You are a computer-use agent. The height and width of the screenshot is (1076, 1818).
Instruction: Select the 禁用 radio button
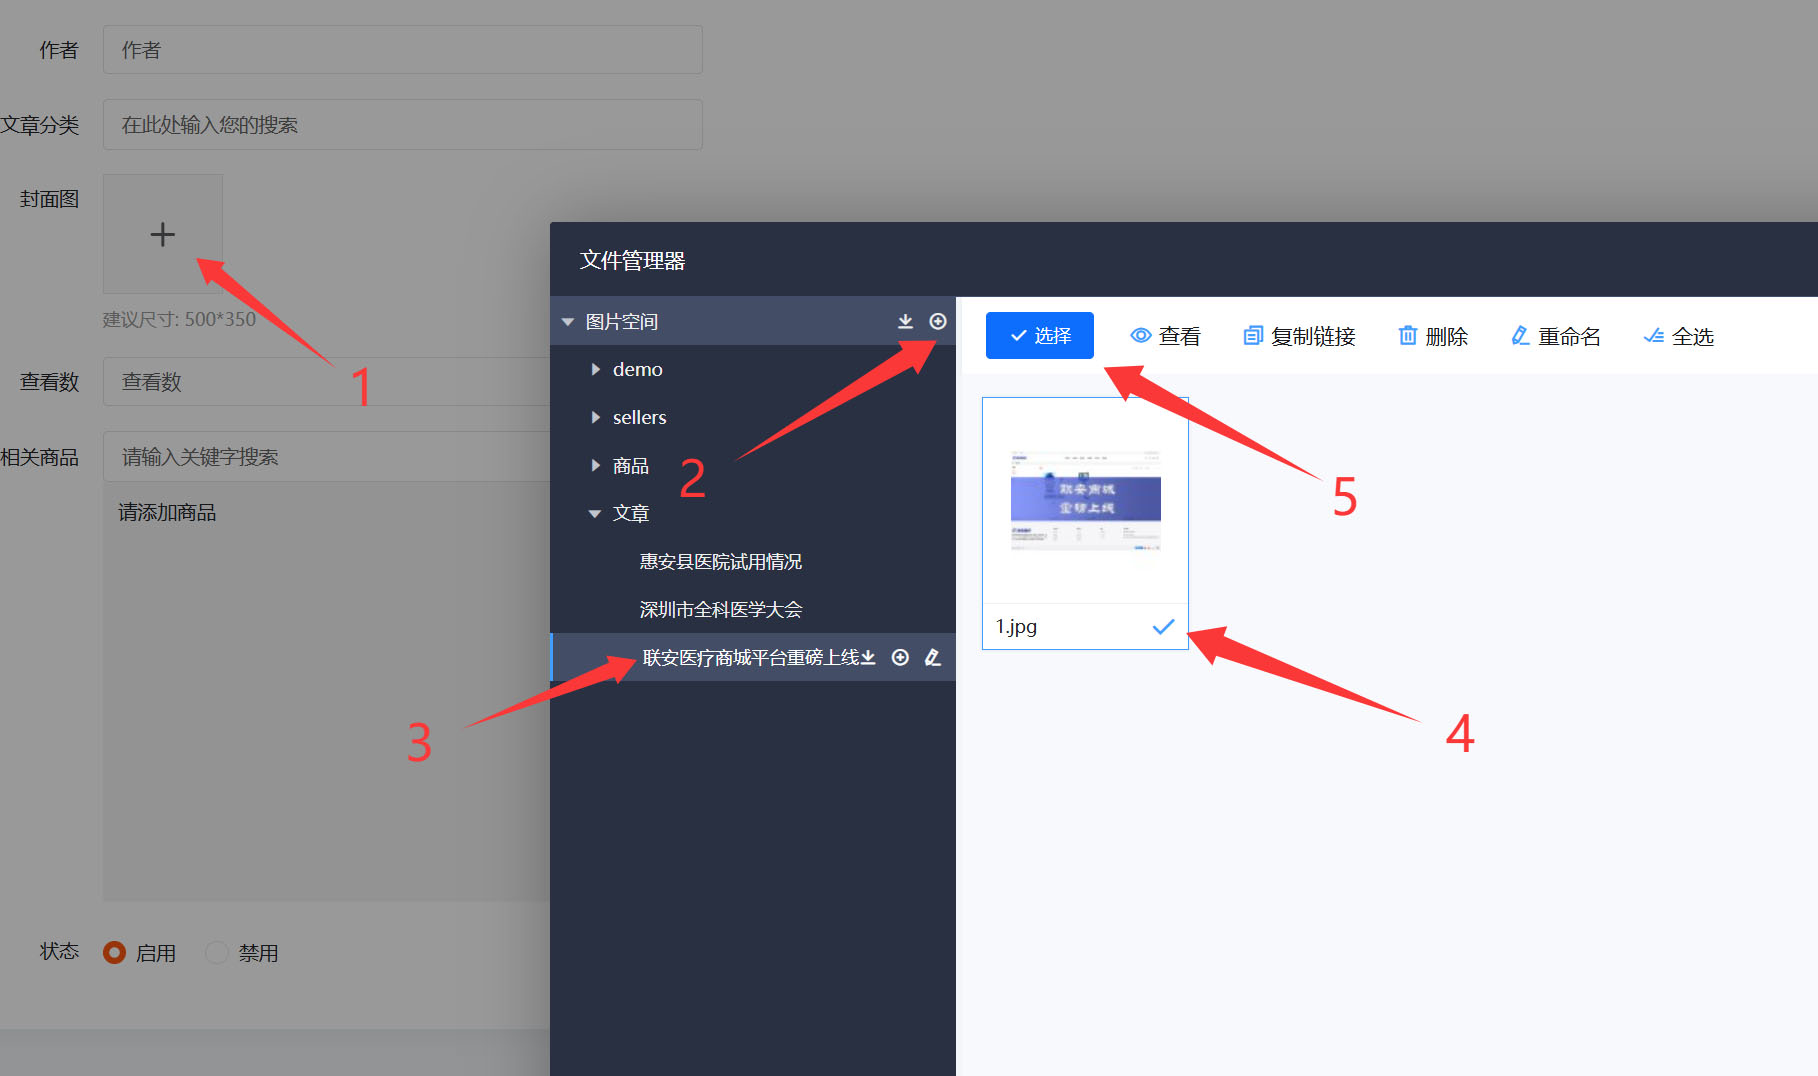[x=216, y=952]
